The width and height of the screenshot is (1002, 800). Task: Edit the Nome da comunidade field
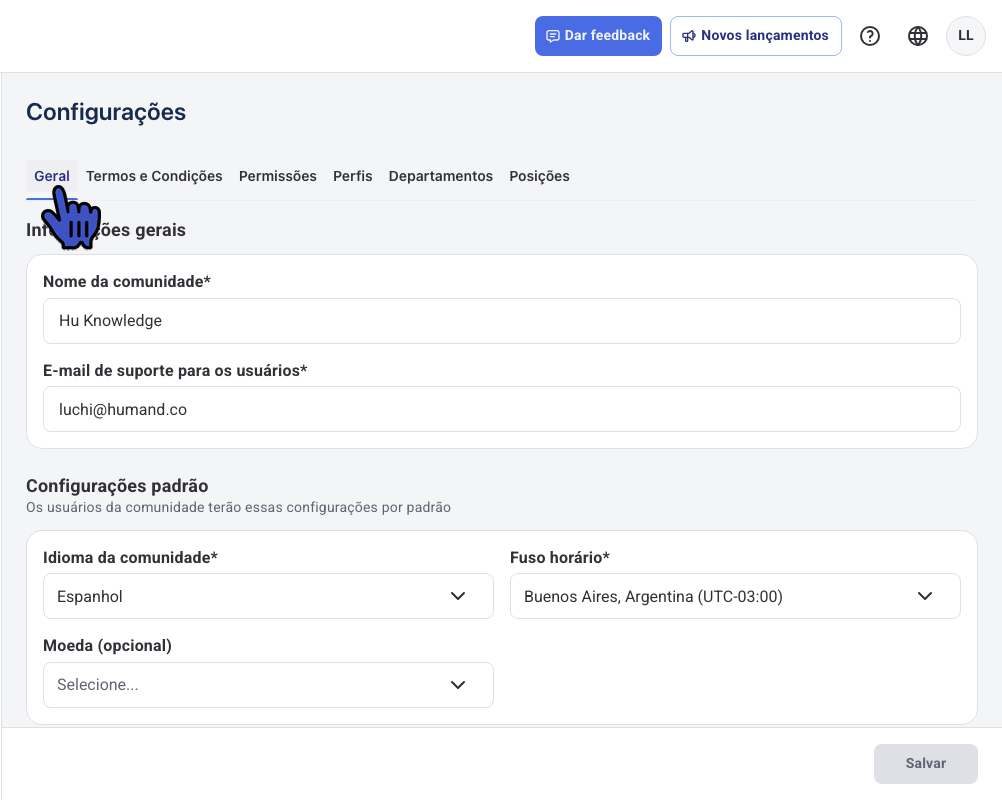pyautogui.click(x=502, y=321)
